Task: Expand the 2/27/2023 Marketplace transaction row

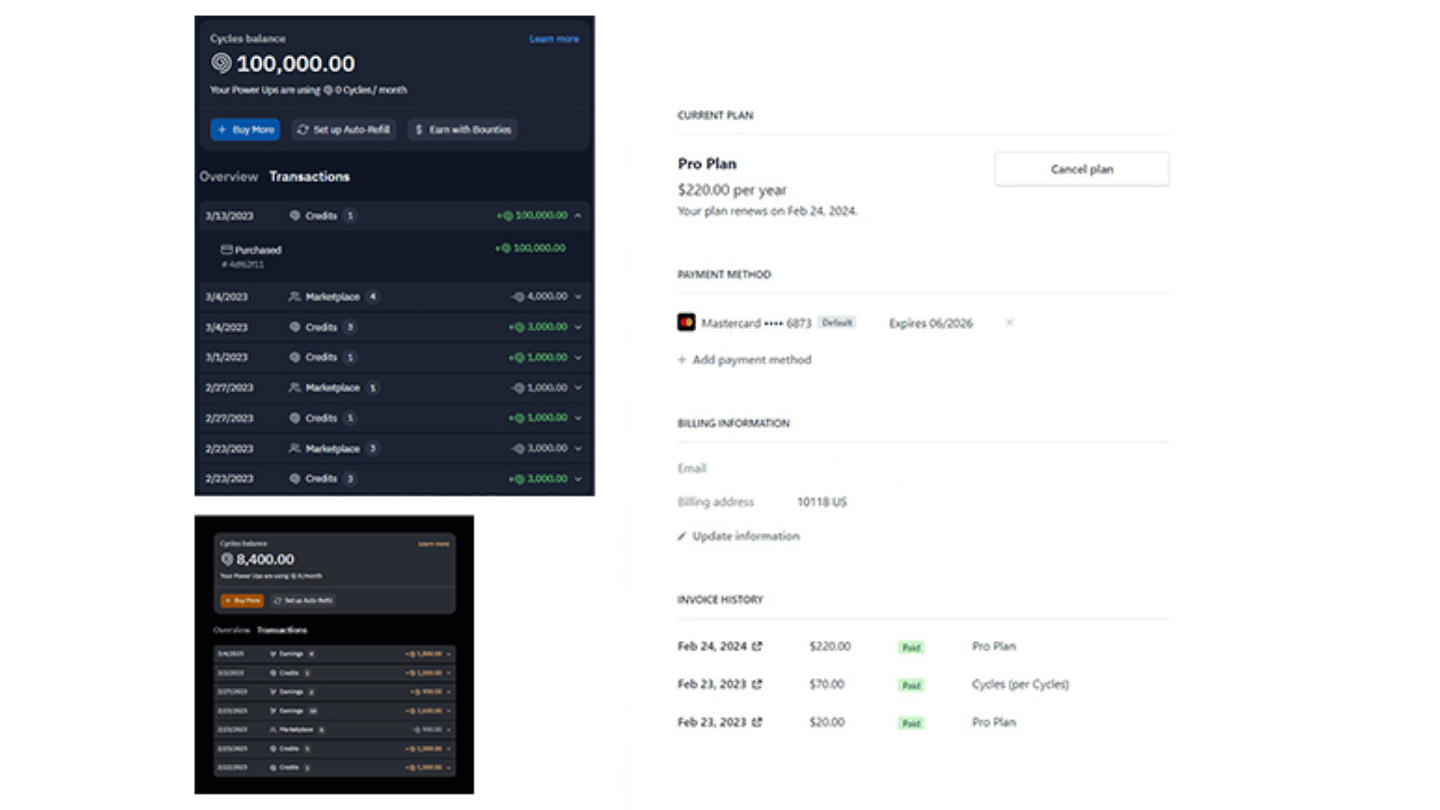Action: pos(578,388)
